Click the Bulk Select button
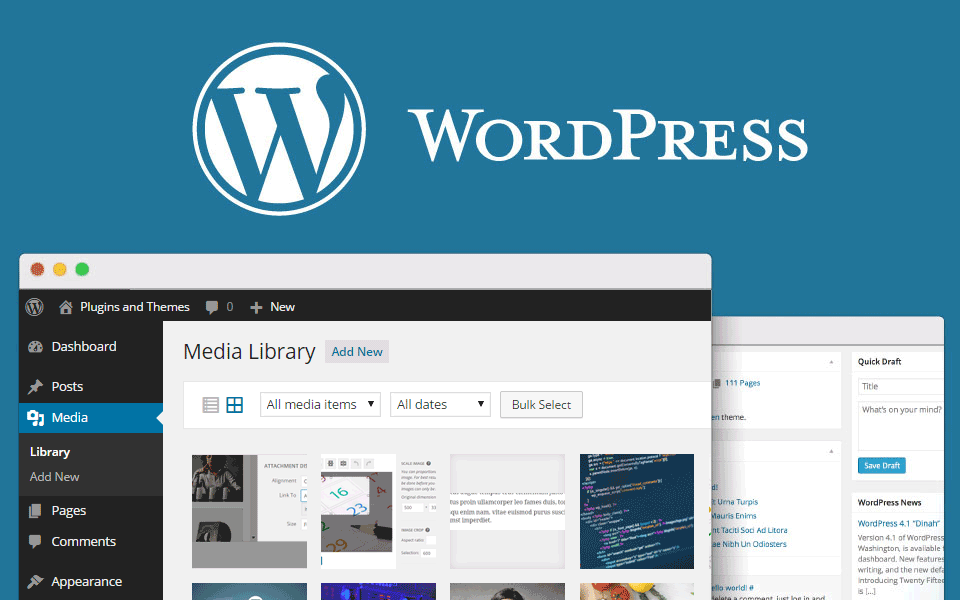Image resolution: width=960 pixels, height=600 pixels. (541, 405)
